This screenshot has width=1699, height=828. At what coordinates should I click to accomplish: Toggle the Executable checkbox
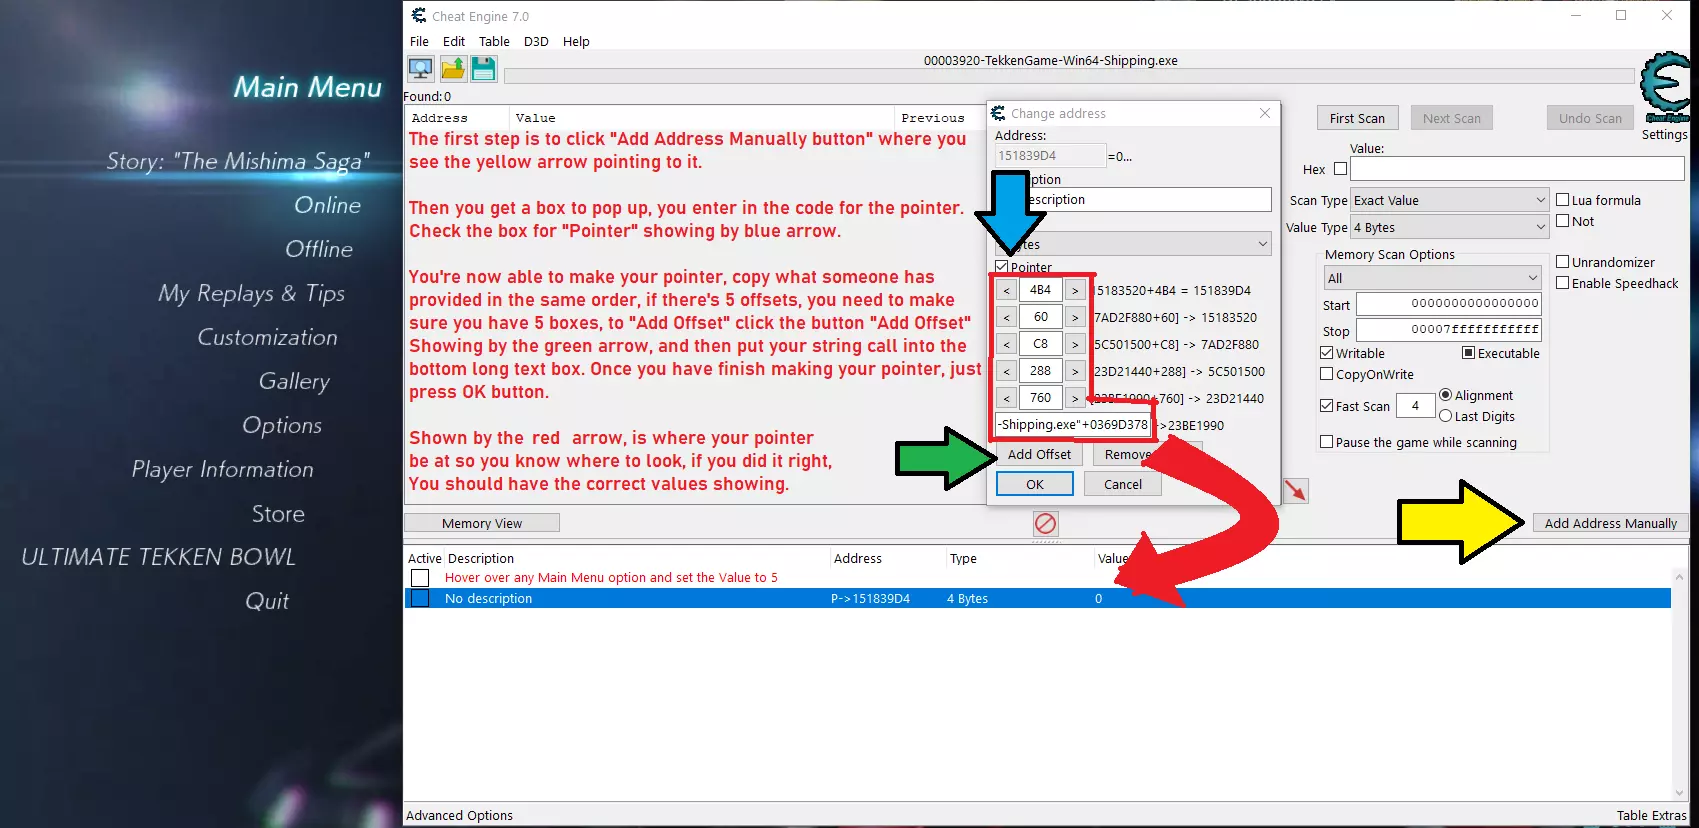coord(1469,353)
